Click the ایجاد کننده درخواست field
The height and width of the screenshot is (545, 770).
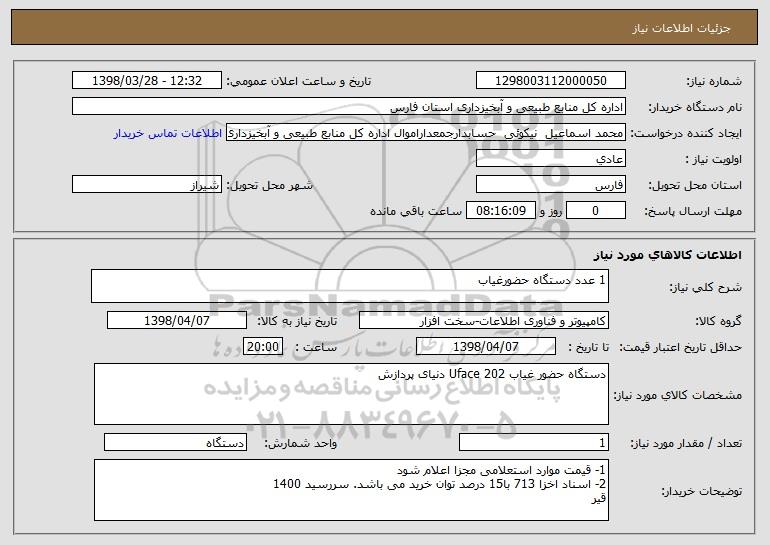point(426,133)
